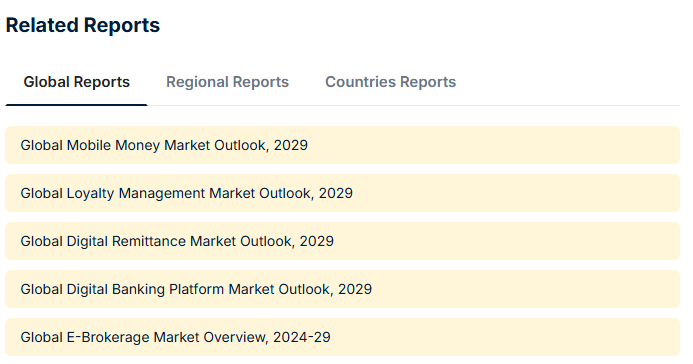The image size is (693, 364).
Task: Select the Global Reports tab
Action: (x=76, y=82)
